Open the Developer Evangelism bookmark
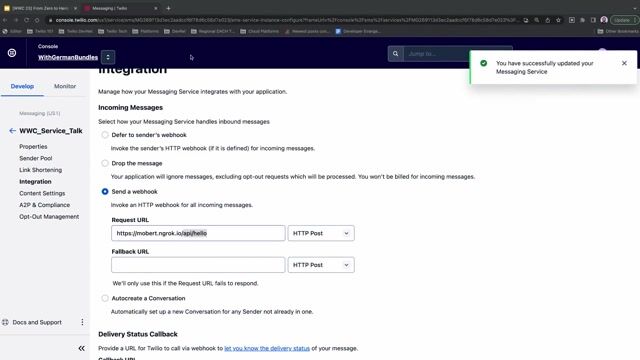Image resolution: width=640 pixels, height=360 pixels. [358, 31]
